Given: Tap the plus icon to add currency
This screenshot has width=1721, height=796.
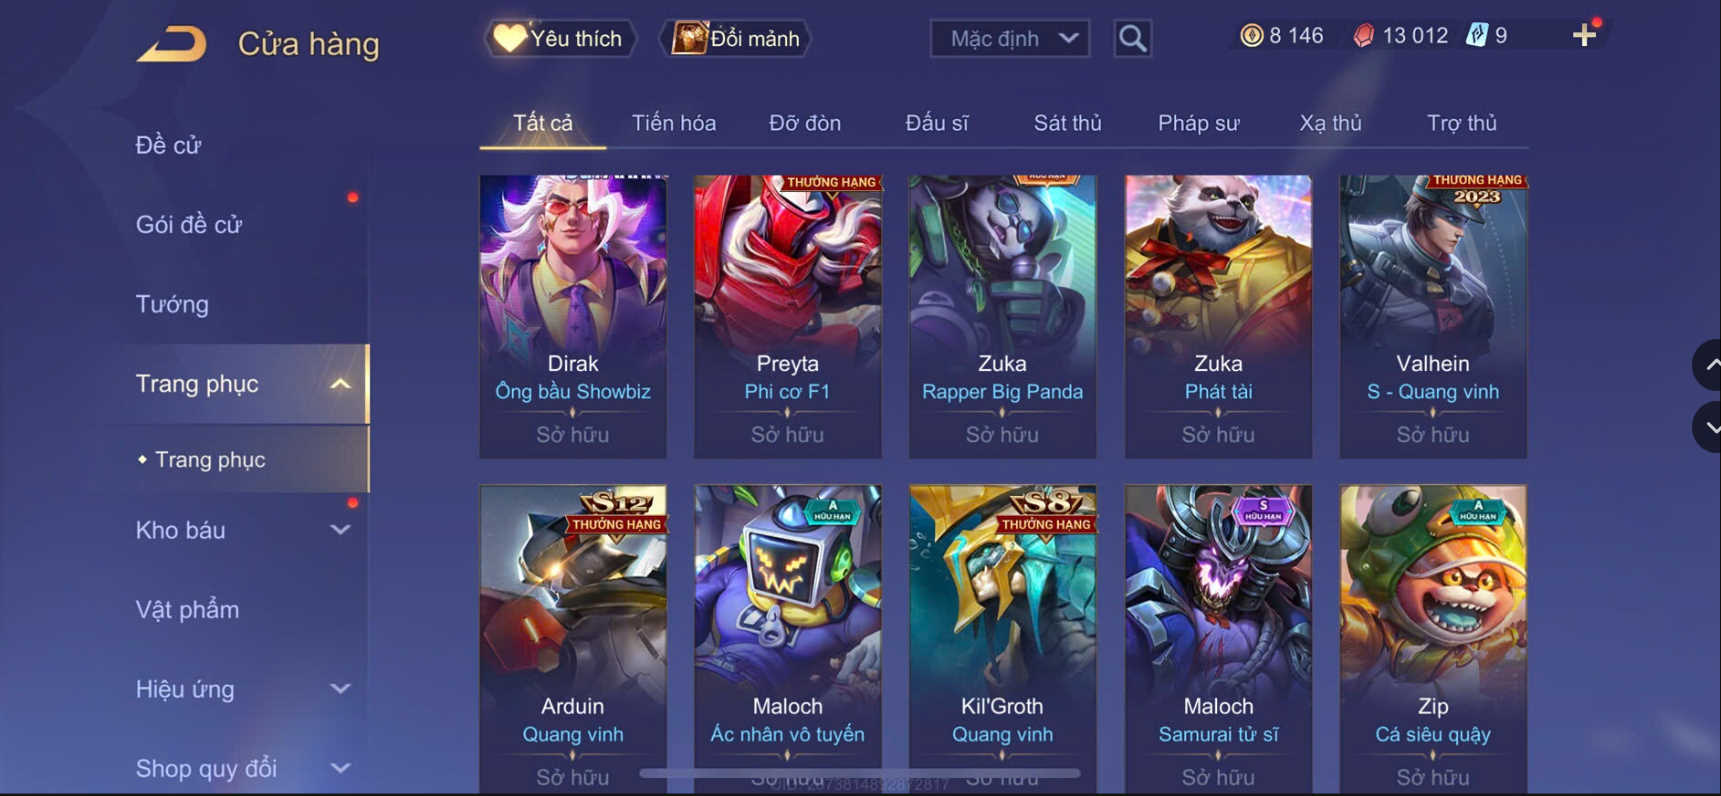Looking at the screenshot, I should (1584, 36).
